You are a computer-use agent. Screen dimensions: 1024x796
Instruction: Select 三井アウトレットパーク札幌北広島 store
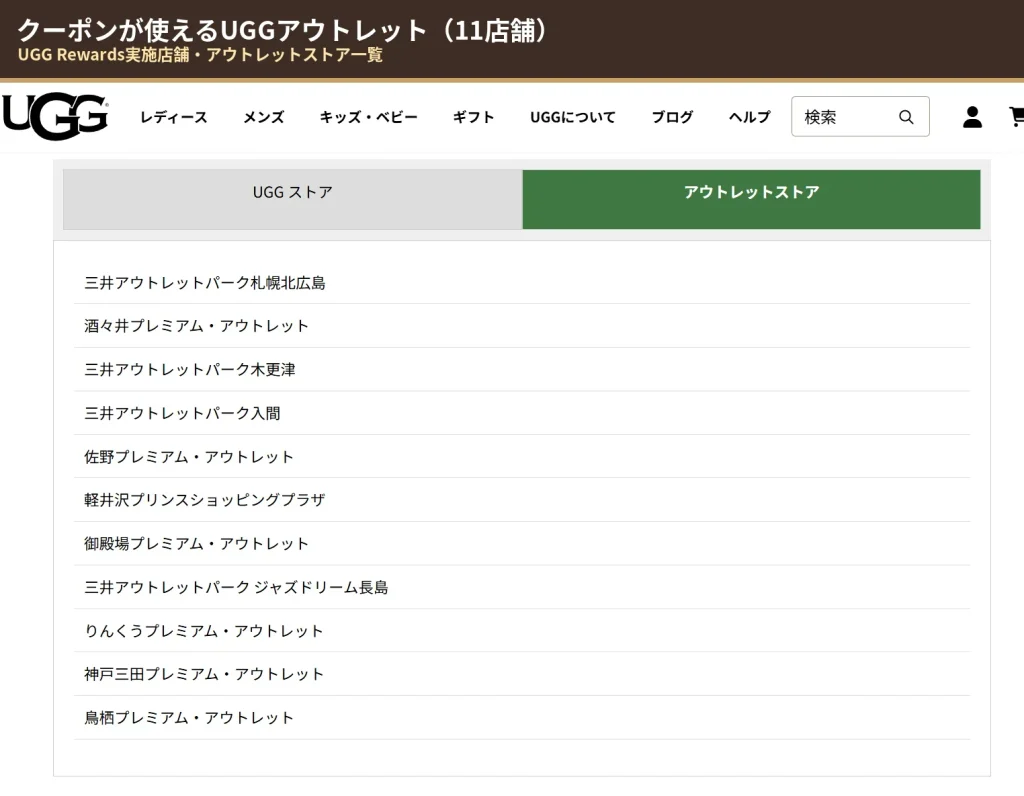(522, 282)
